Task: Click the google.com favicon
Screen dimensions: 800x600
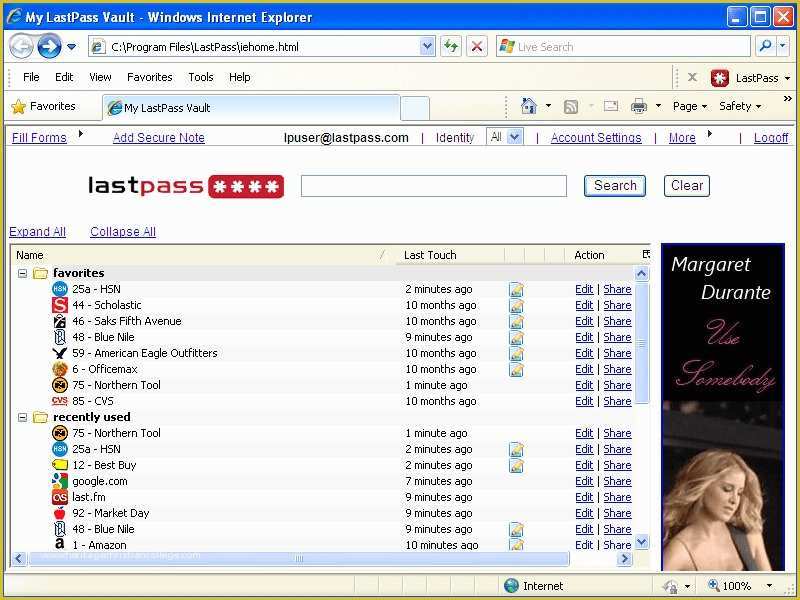Action: click(60, 481)
